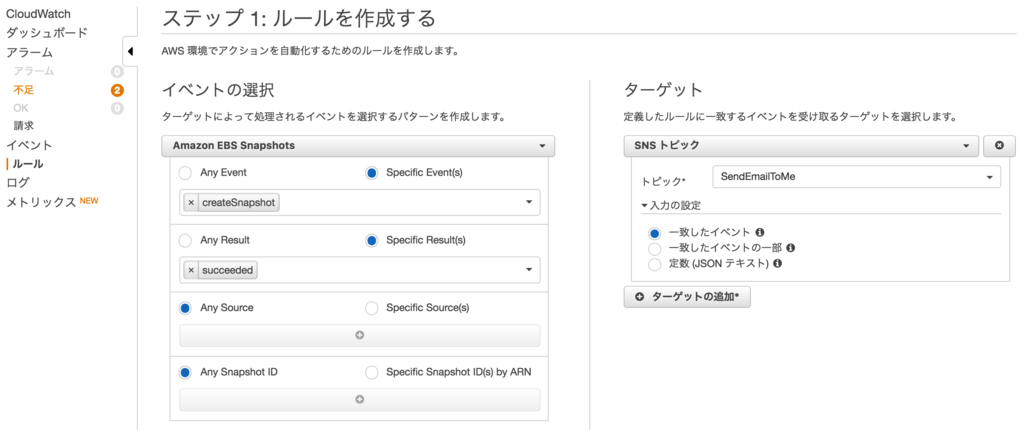Show info for 一致したイベントの一部 option
Screen dimensions: 1024x430
pyautogui.click(x=791, y=248)
